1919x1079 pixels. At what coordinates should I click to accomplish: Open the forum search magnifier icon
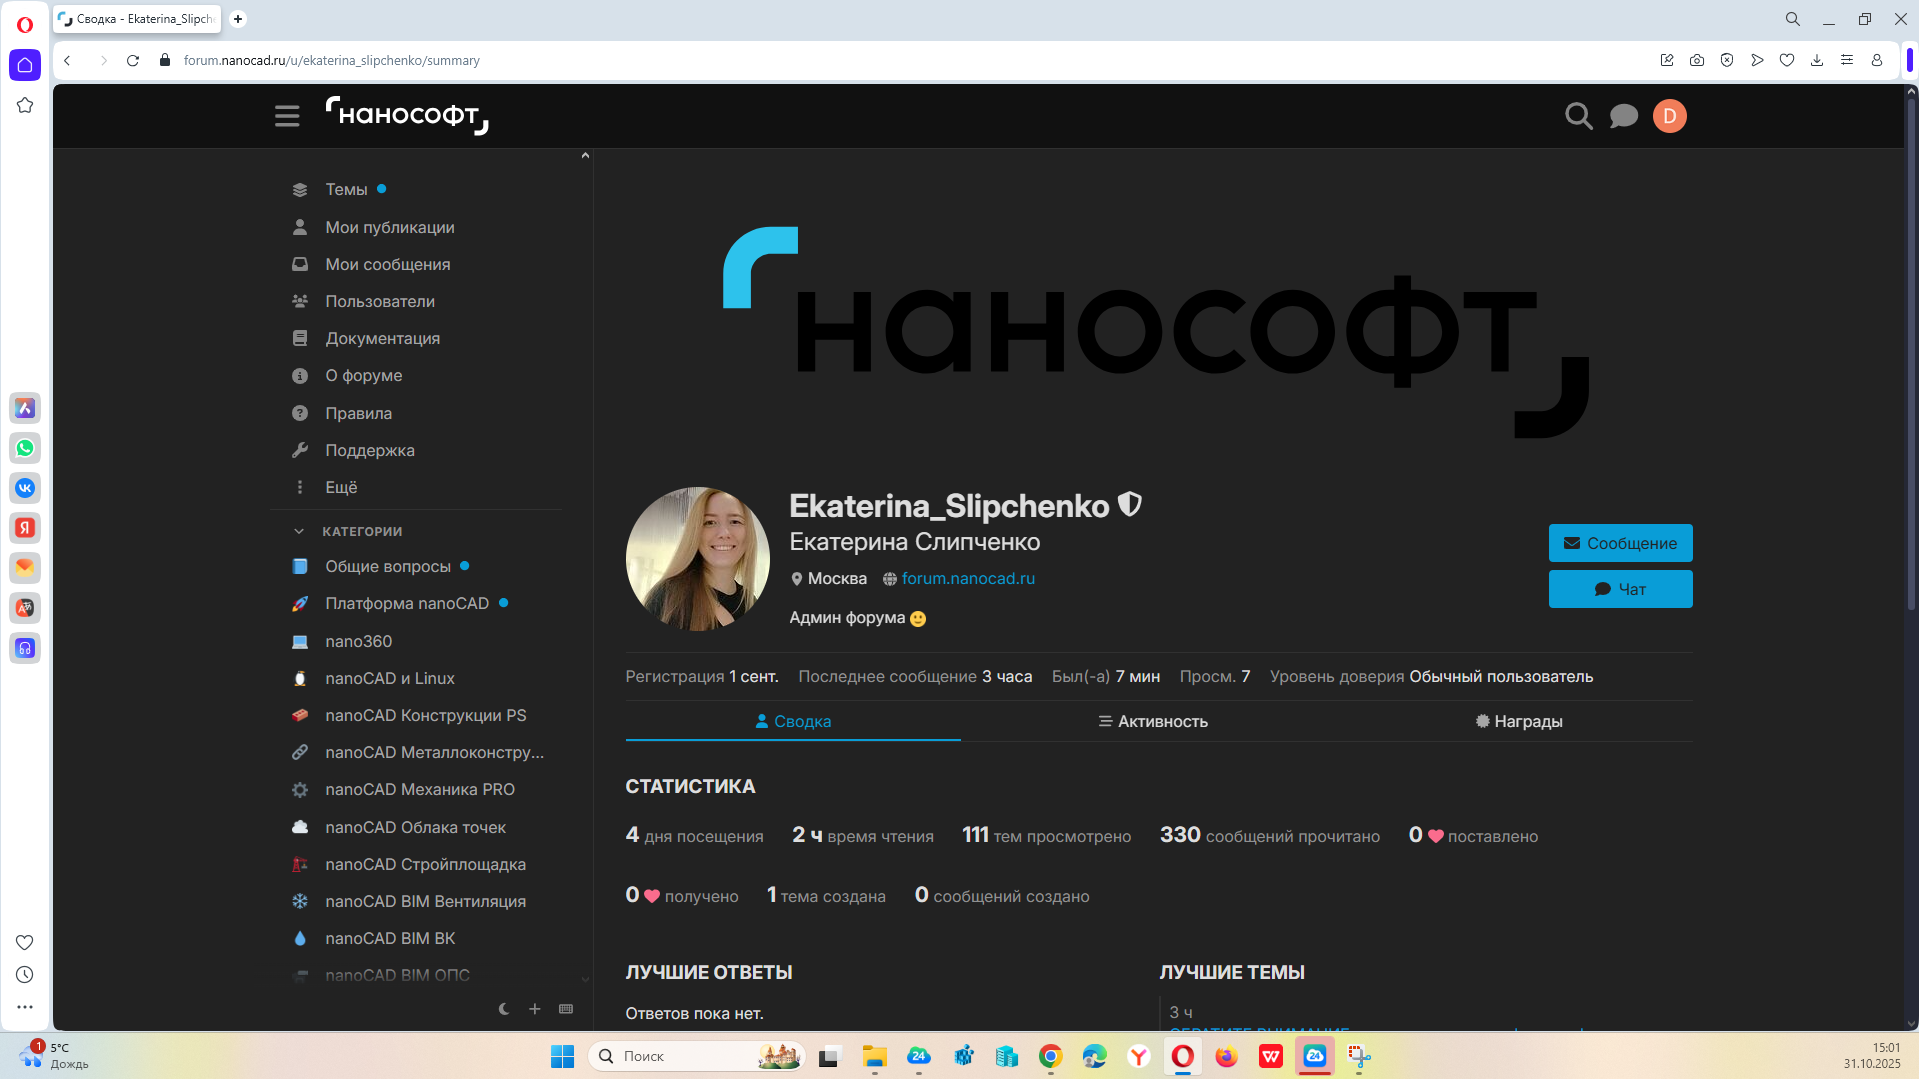(x=1578, y=116)
